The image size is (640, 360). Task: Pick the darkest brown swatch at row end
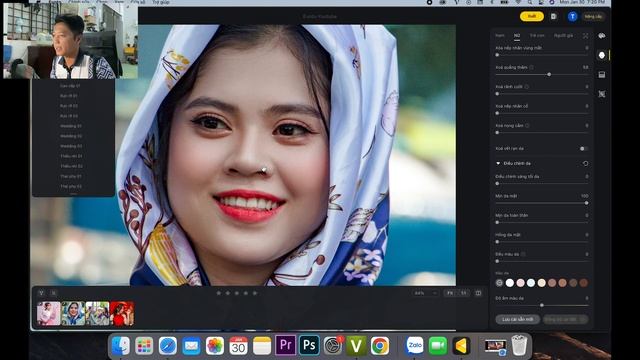[584, 282]
